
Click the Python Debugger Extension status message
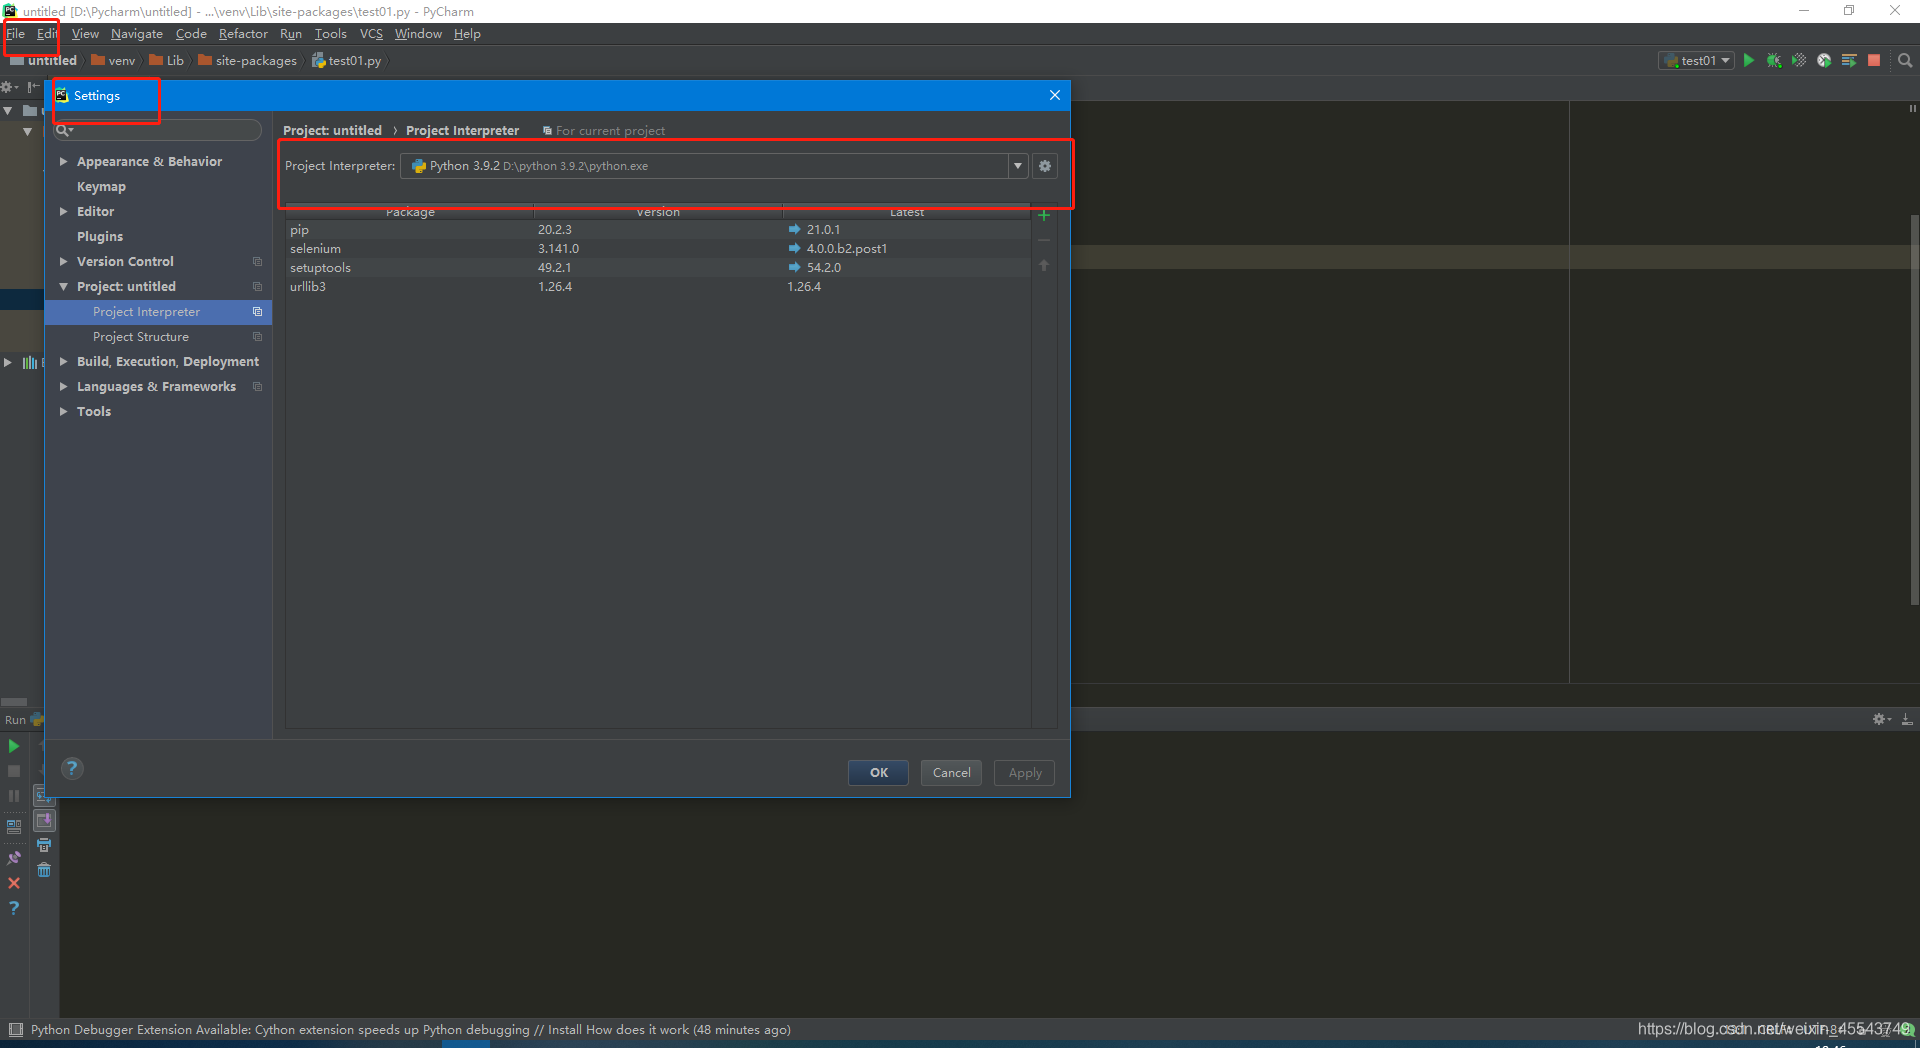[410, 1029]
